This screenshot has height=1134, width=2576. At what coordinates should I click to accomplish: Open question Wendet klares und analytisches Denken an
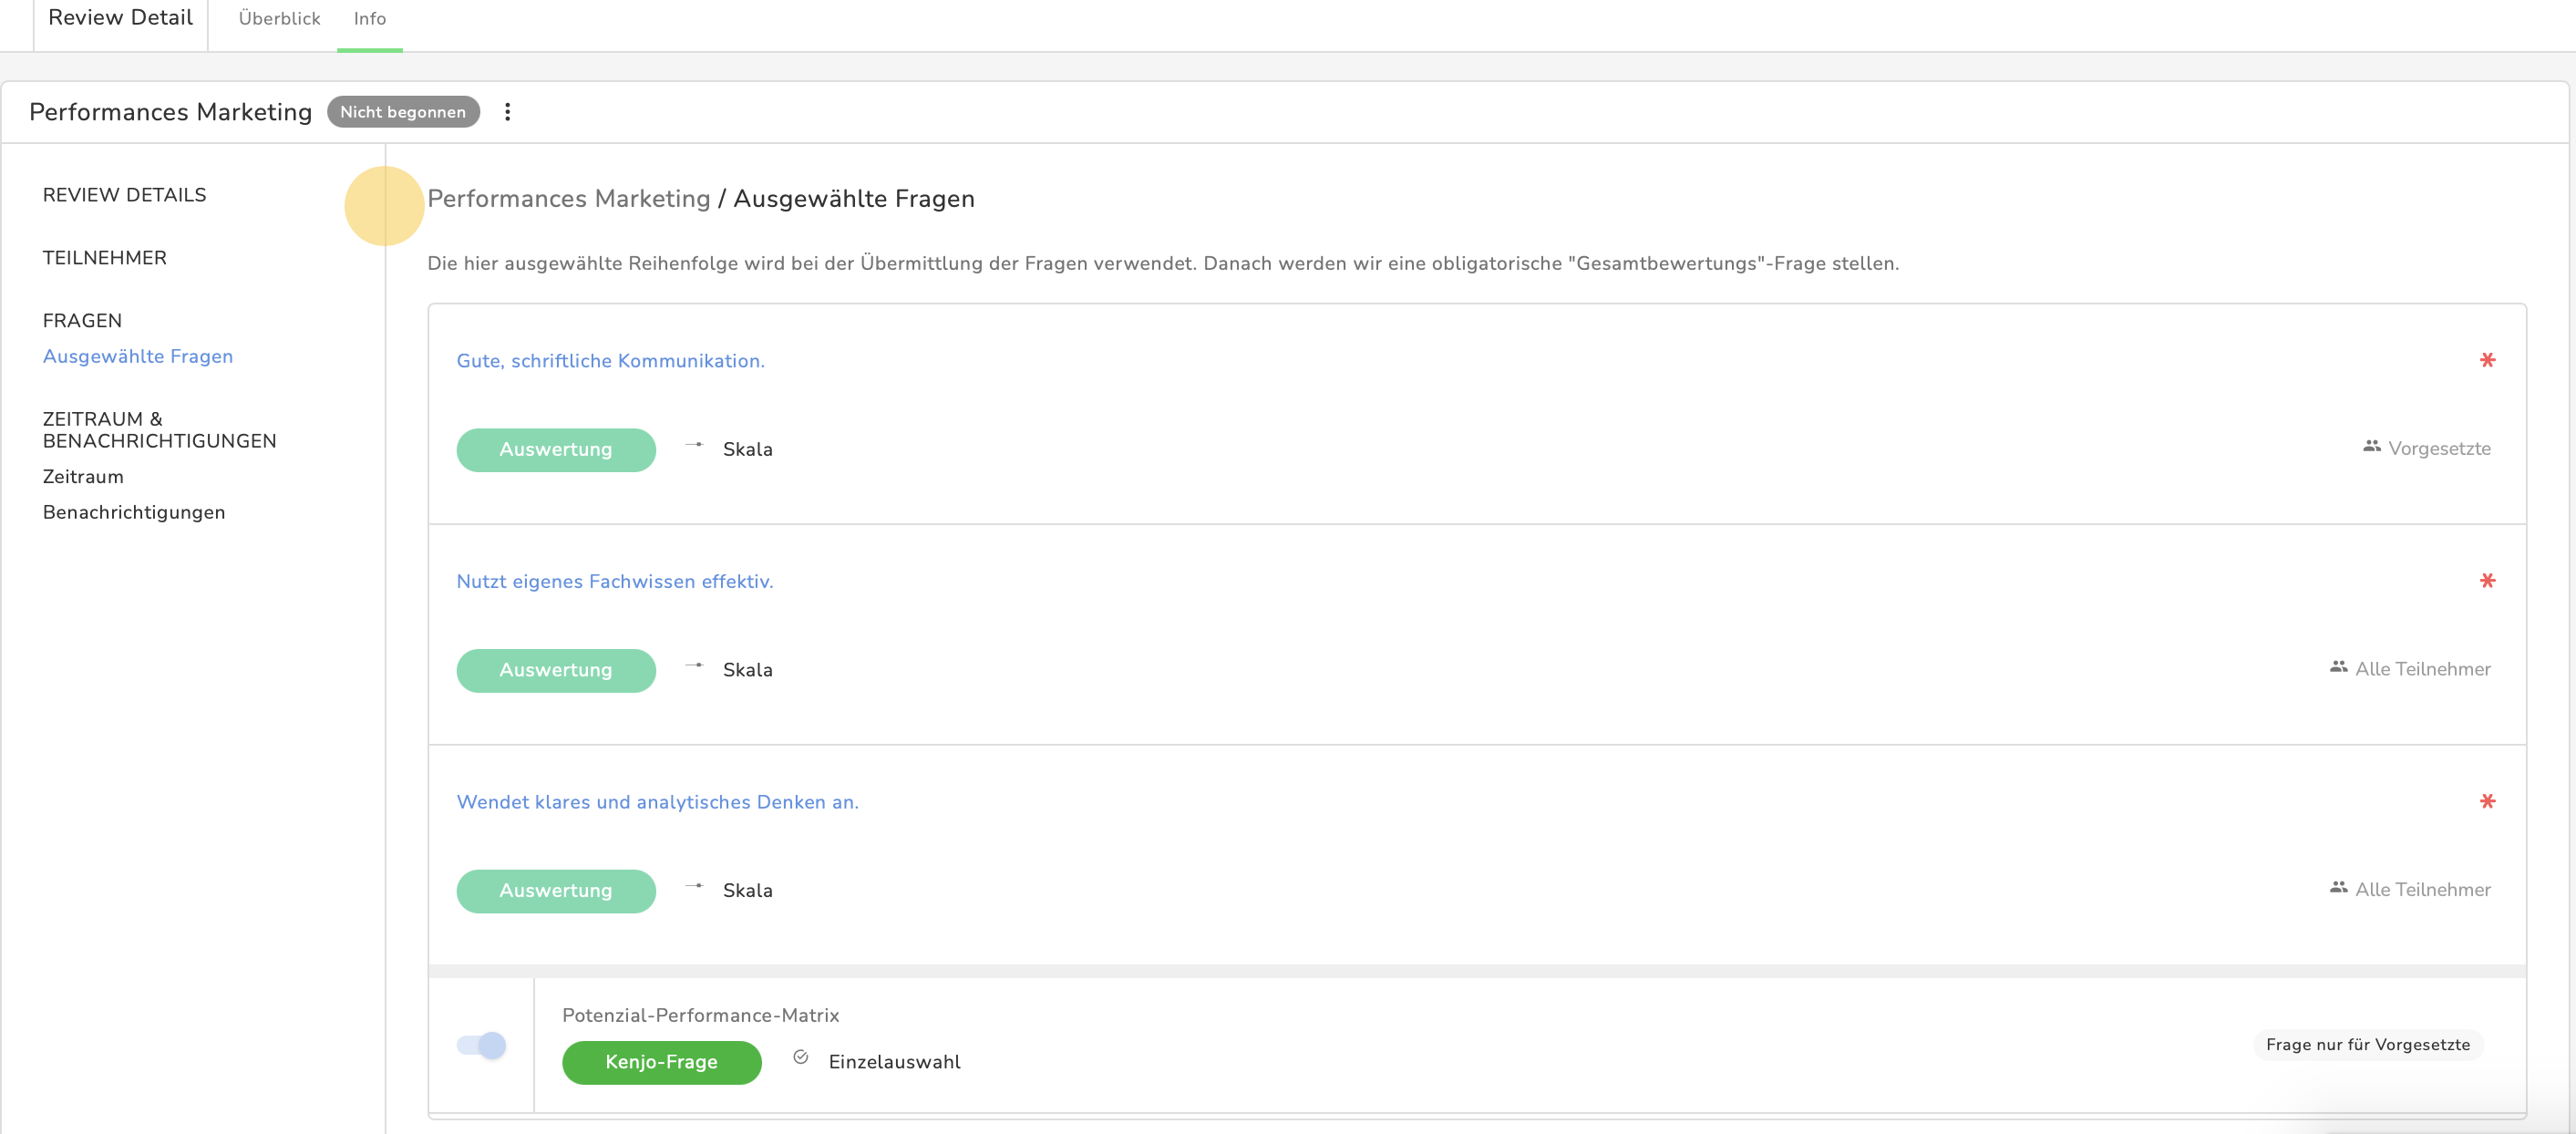coord(657,802)
